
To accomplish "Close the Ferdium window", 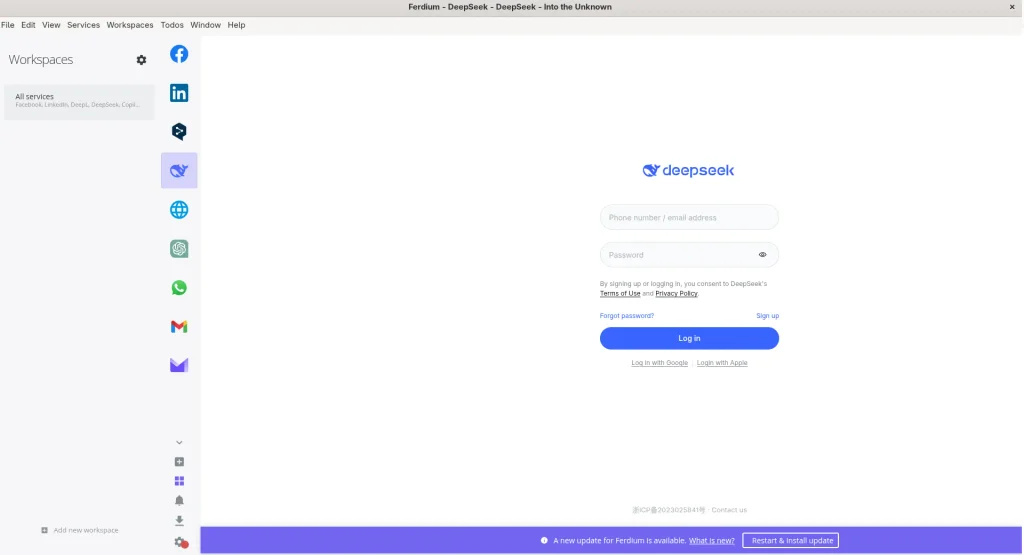I will (1012, 7).
